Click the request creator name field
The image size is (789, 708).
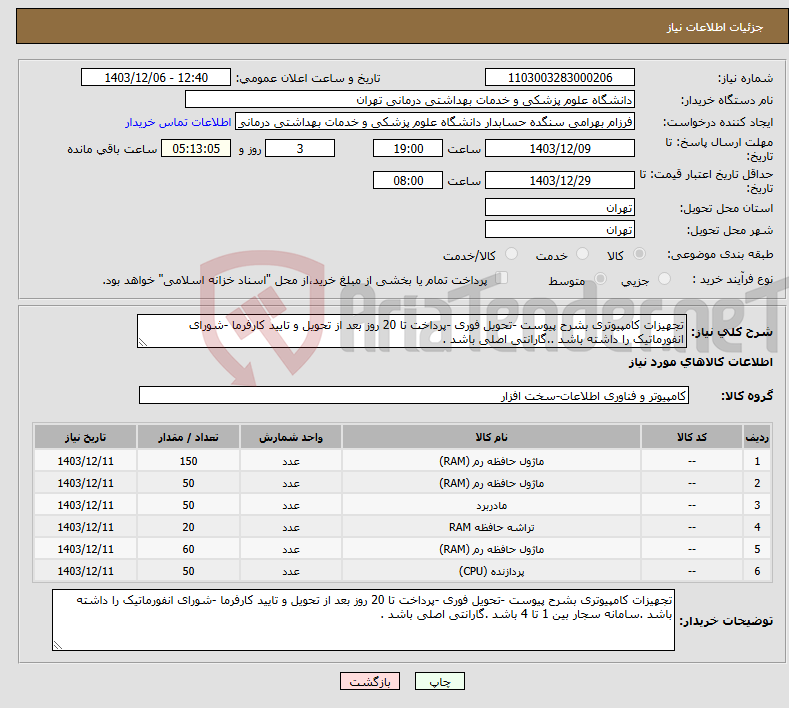pos(435,122)
